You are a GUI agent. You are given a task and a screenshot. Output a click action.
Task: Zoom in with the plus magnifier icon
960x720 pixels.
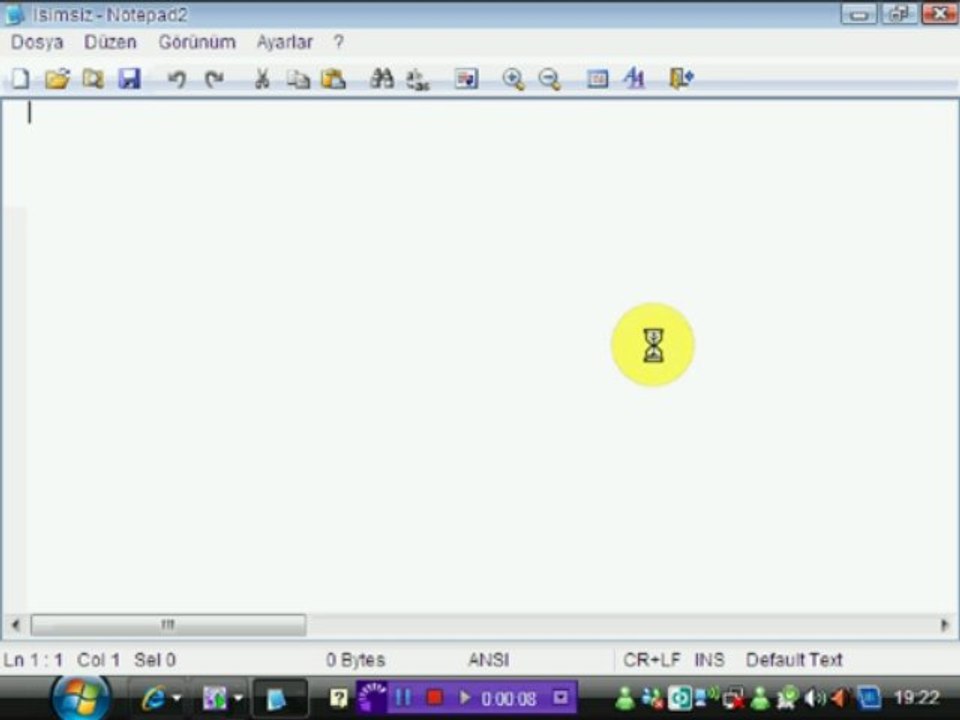click(513, 79)
